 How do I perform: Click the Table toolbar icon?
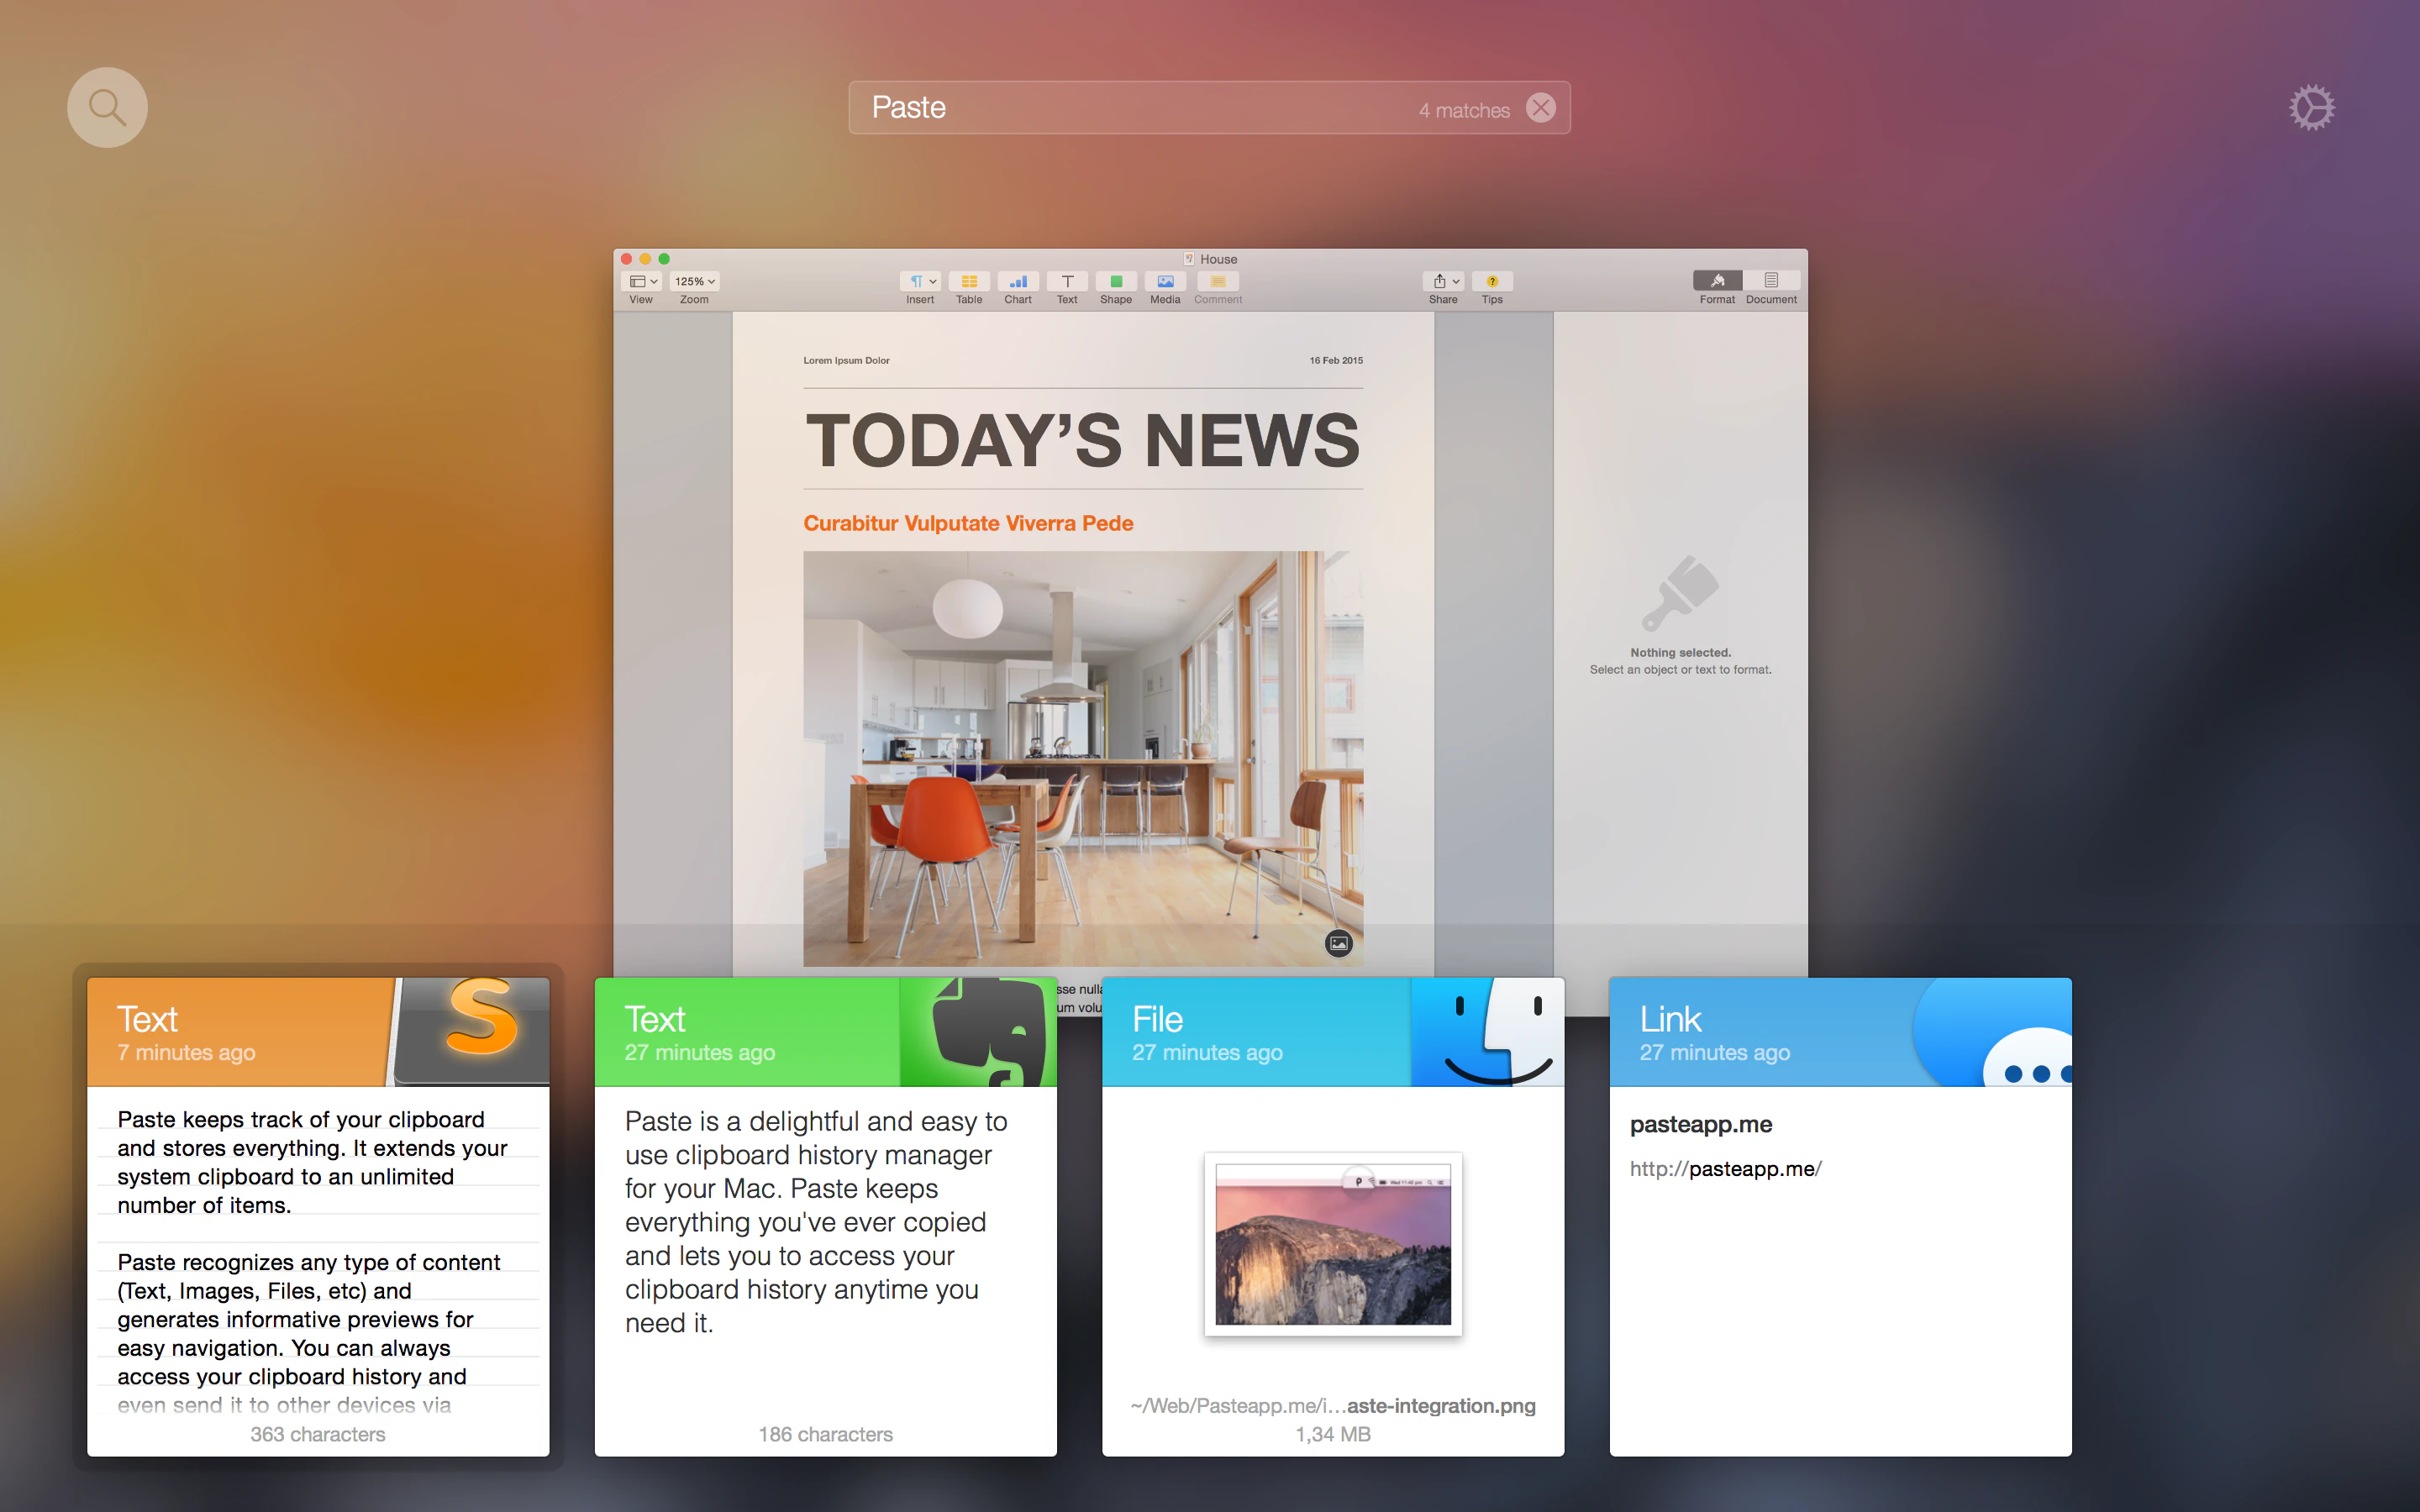tap(968, 282)
